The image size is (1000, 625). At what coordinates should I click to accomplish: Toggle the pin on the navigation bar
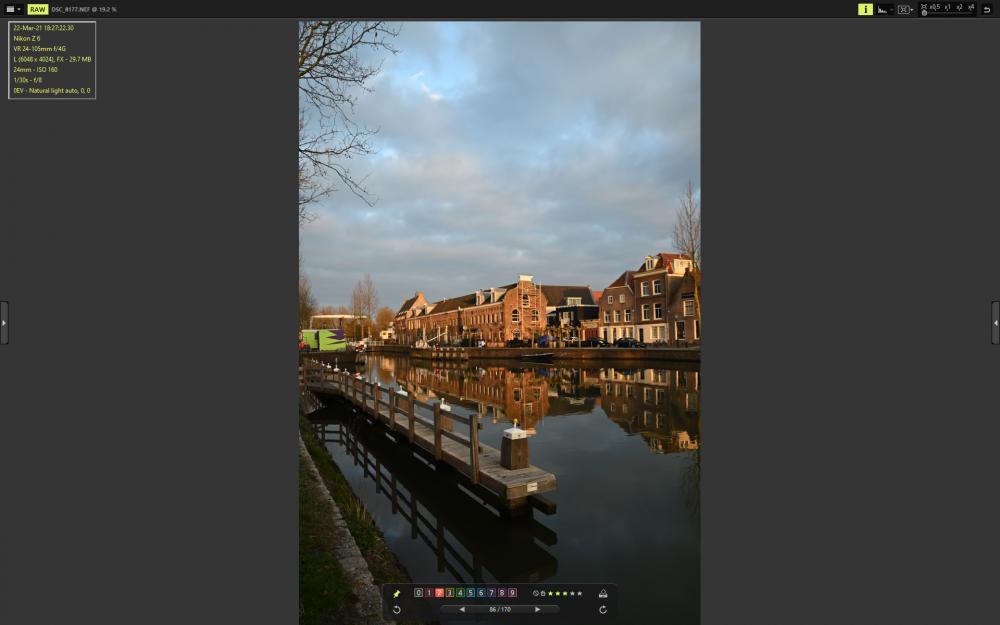(397, 594)
